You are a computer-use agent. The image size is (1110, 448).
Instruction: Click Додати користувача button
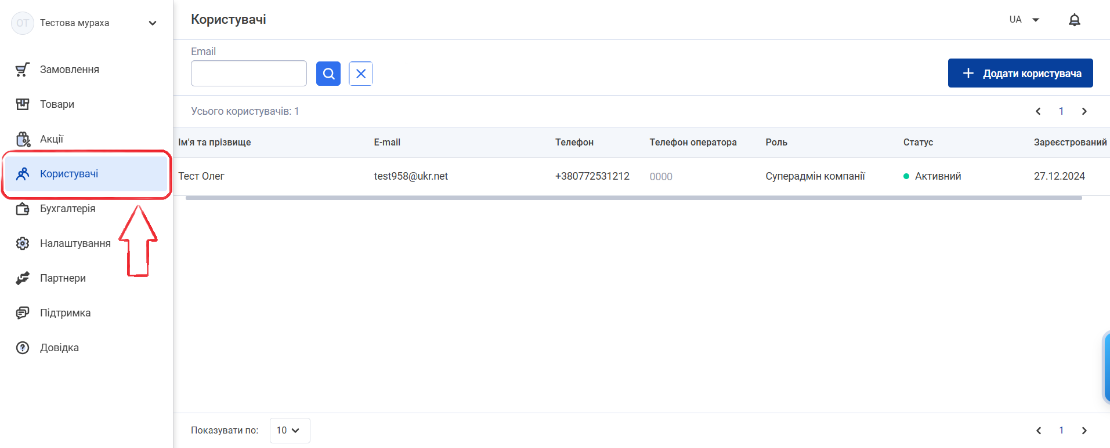[x=1020, y=74]
